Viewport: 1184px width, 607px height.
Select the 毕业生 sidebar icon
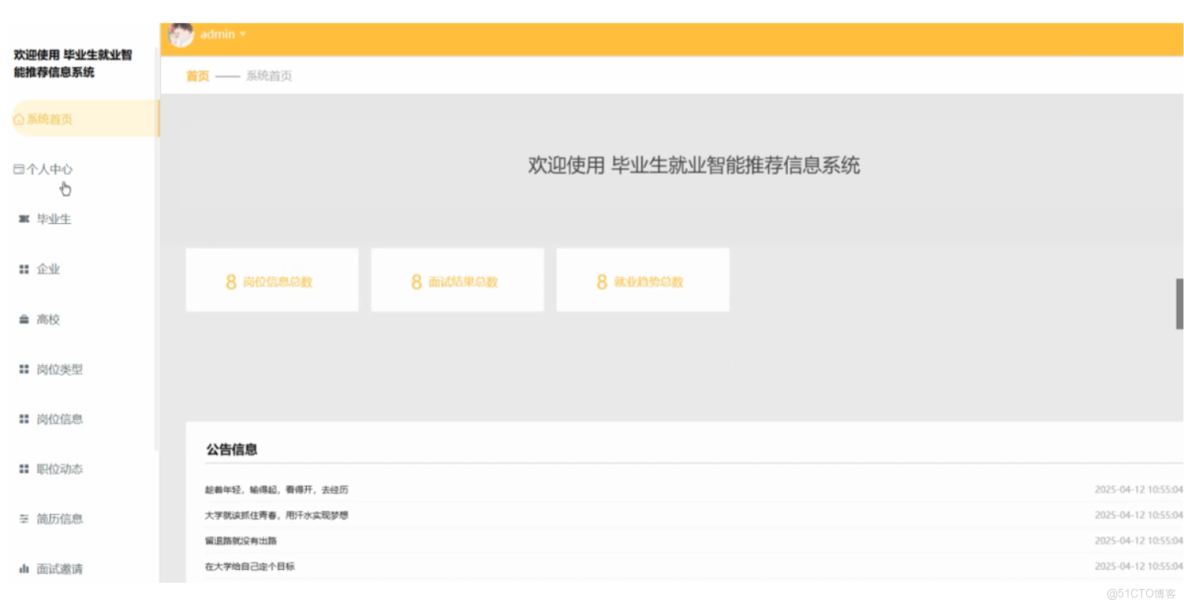26,219
